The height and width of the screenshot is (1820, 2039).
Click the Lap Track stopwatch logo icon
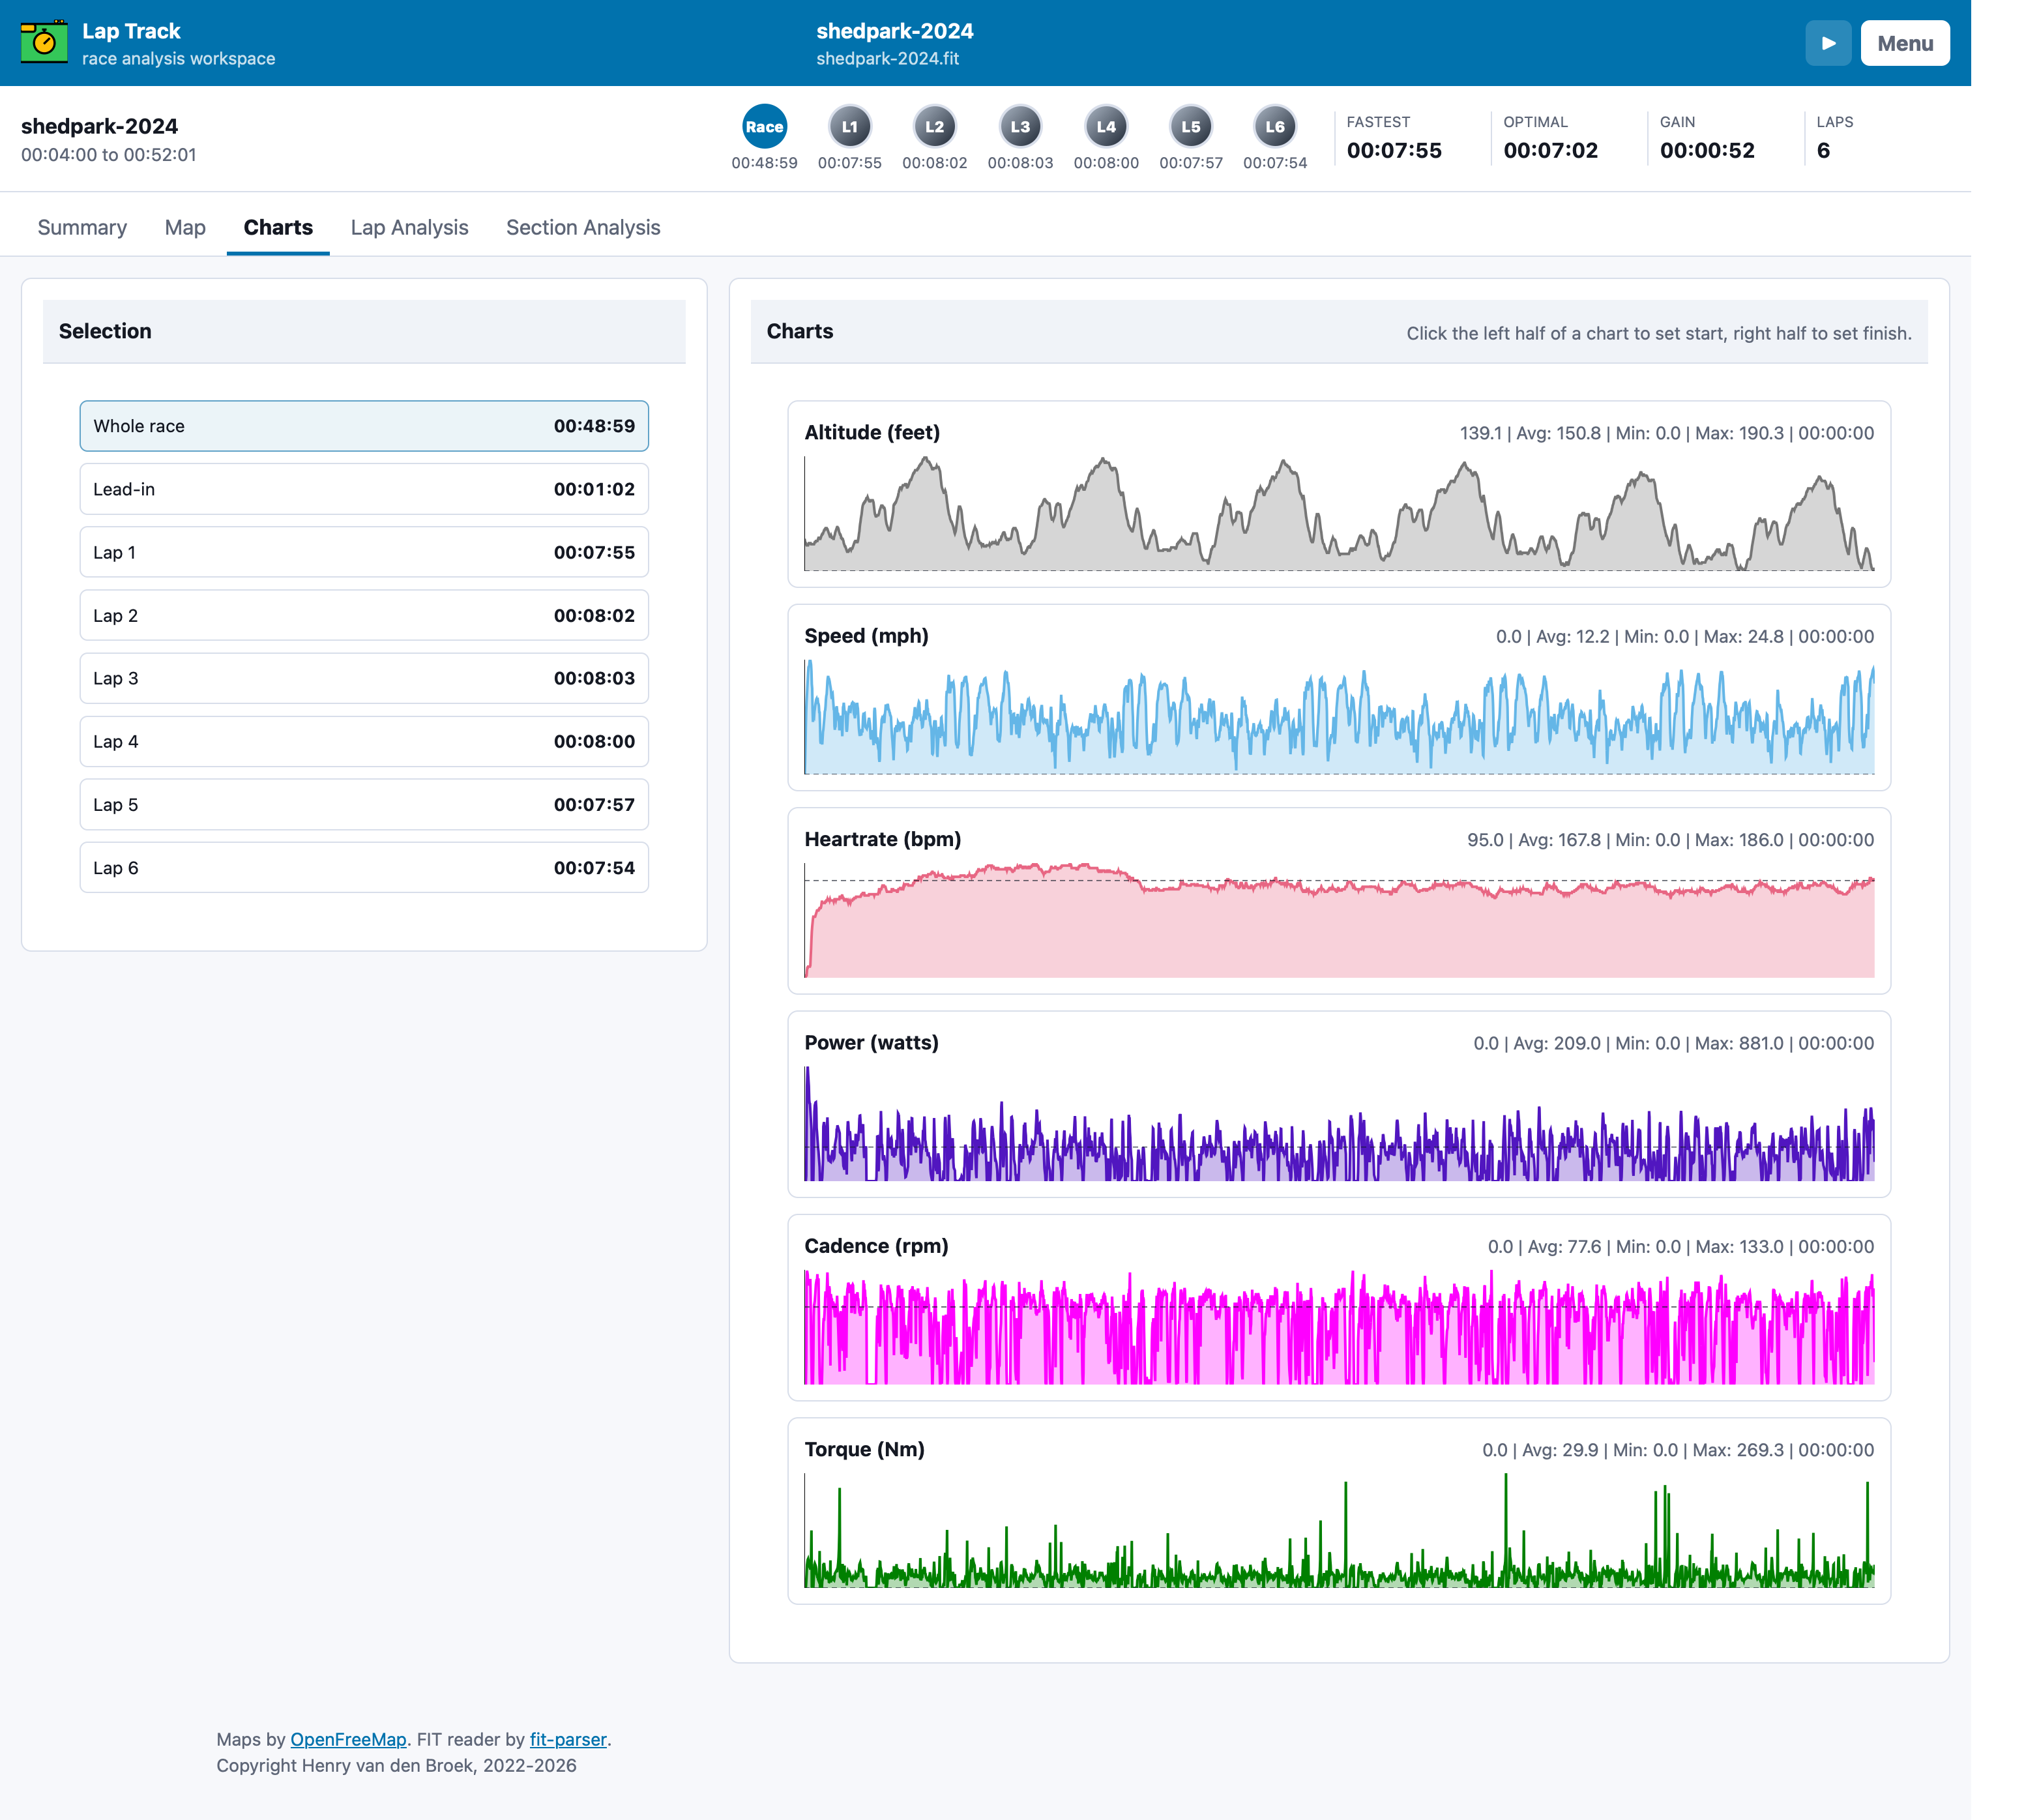click(44, 42)
